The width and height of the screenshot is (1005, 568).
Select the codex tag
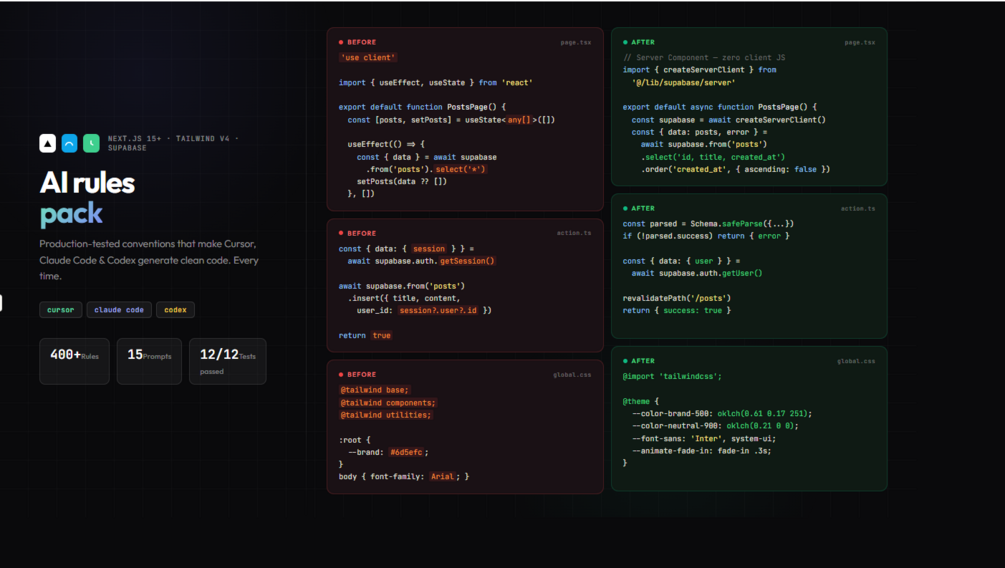pyautogui.click(x=175, y=310)
